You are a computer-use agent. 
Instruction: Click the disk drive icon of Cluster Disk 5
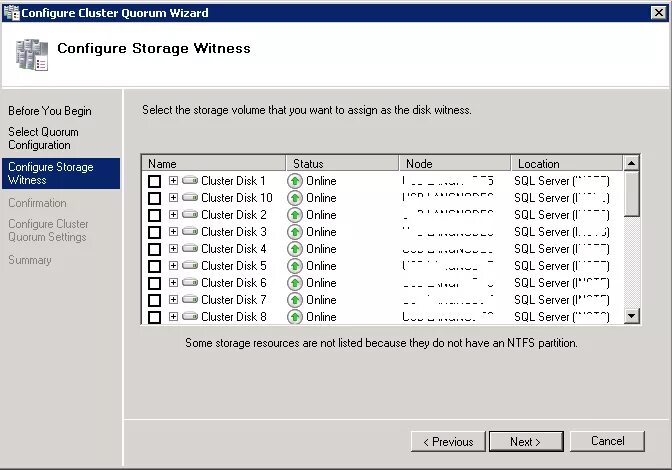tap(190, 265)
